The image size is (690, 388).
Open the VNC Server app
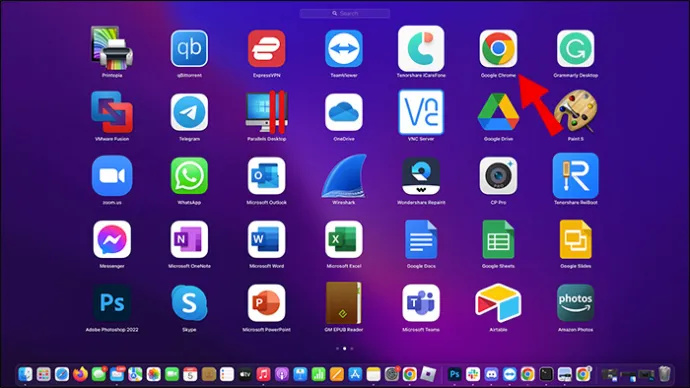[x=421, y=112]
